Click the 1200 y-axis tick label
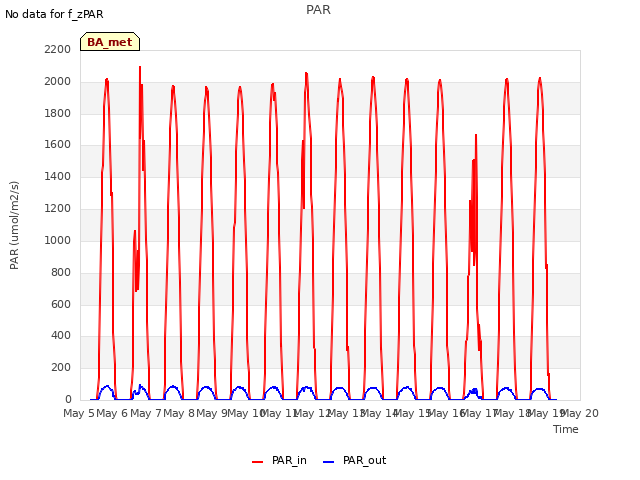 point(58,208)
